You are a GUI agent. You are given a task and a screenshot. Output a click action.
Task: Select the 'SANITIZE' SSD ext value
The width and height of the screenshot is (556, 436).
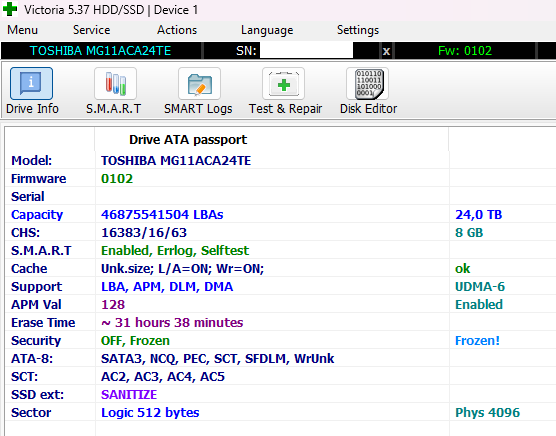[x=129, y=395]
